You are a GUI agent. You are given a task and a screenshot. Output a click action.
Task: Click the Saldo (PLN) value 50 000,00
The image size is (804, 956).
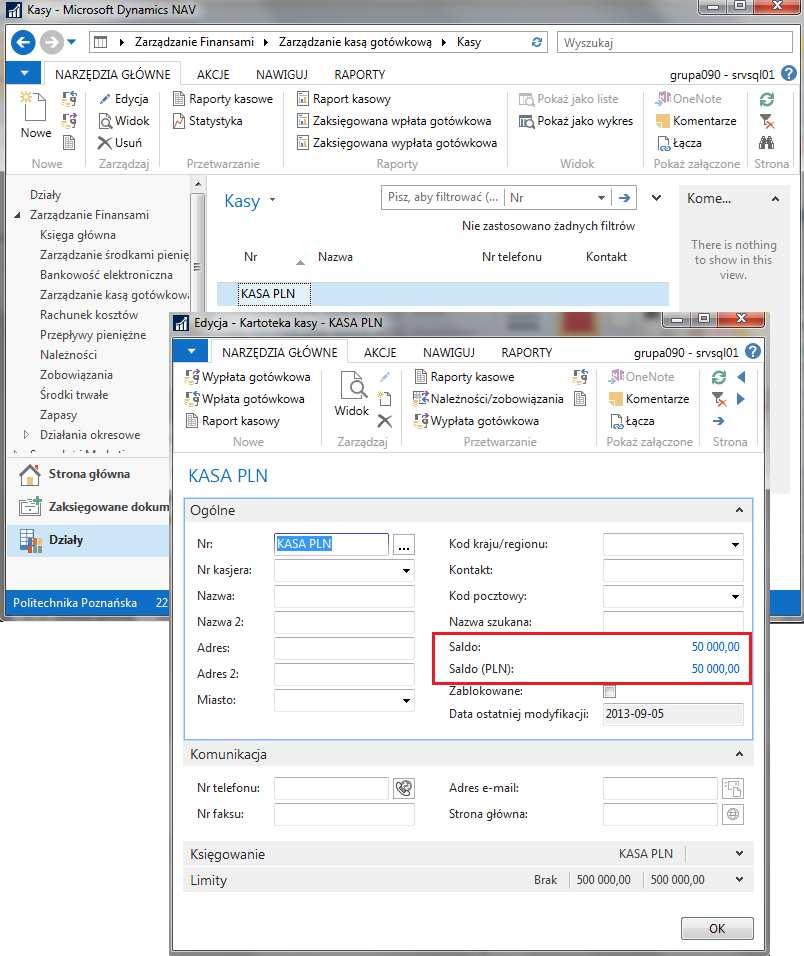coord(715,669)
